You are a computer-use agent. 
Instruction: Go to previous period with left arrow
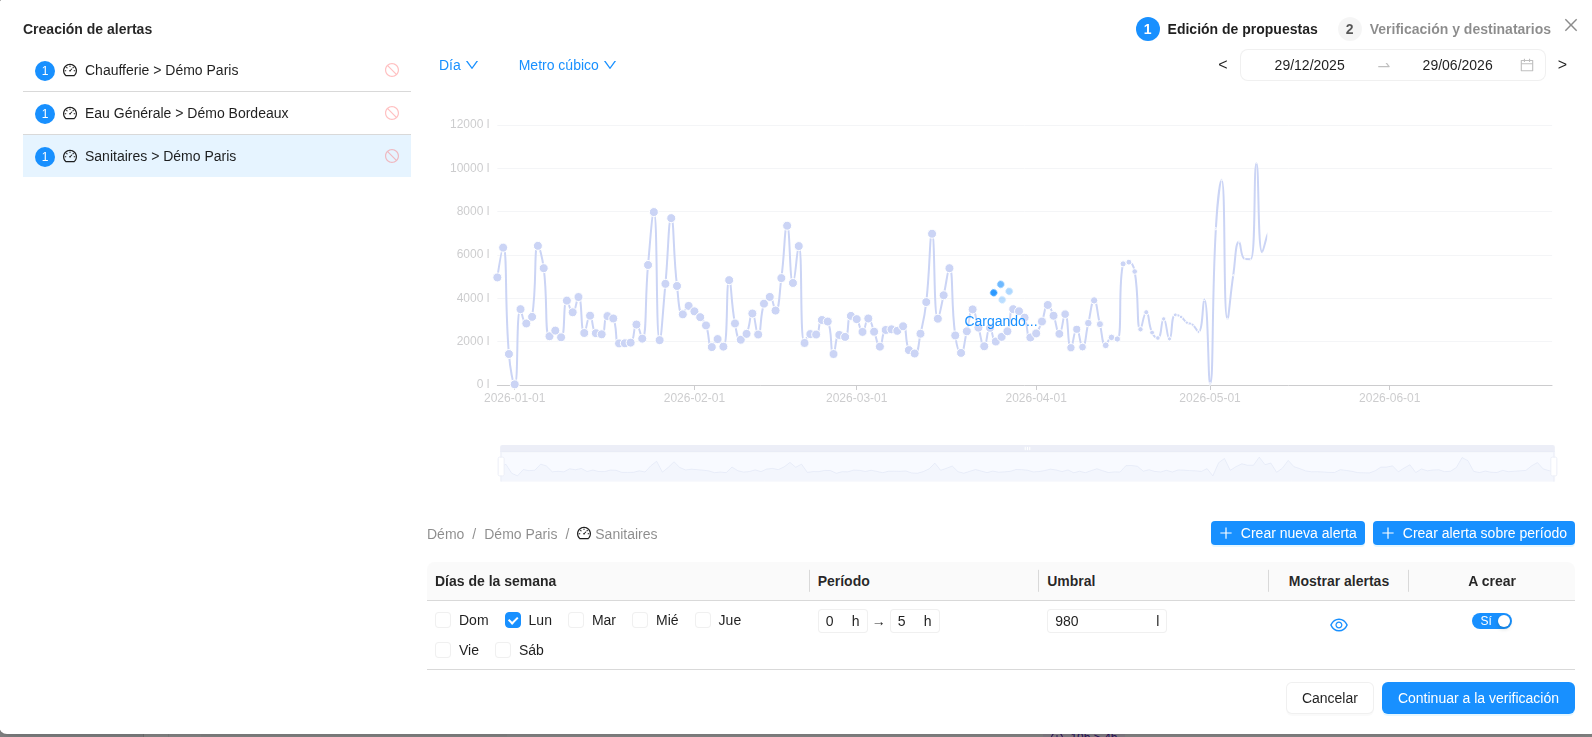tap(1222, 65)
